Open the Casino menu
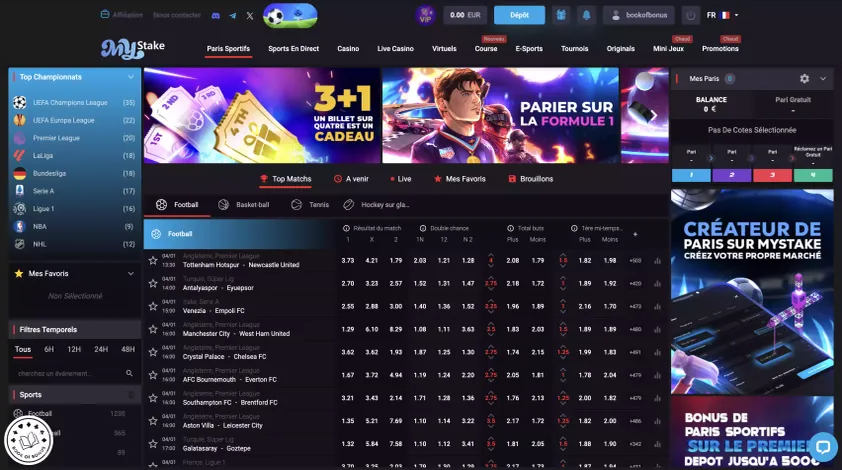This screenshot has width=842, height=470. click(x=348, y=48)
